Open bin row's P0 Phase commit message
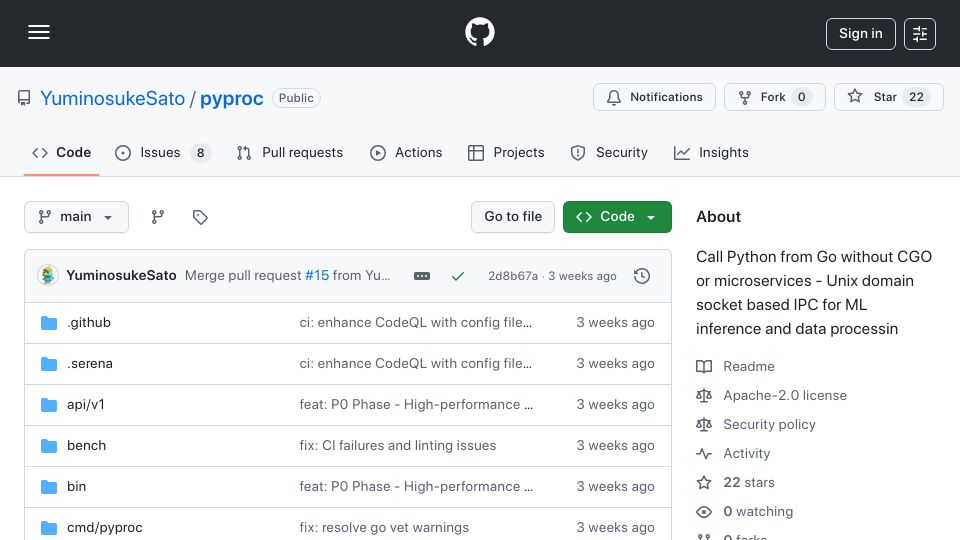This screenshot has width=960, height=540. point(416,487)
